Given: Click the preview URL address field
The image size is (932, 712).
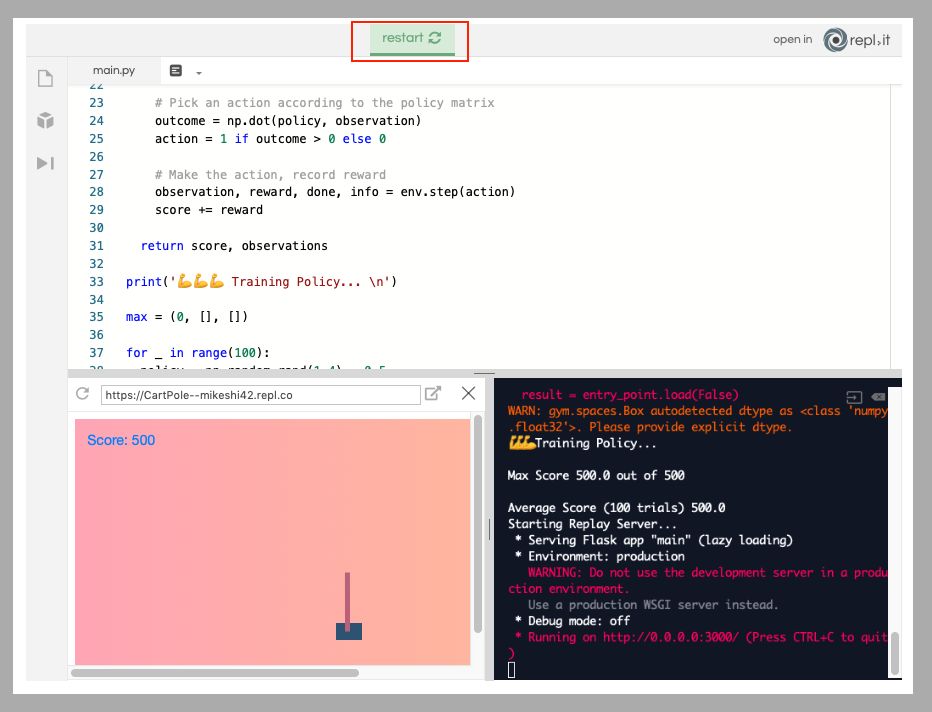Looking at the screenshot, I should (260, 395).
